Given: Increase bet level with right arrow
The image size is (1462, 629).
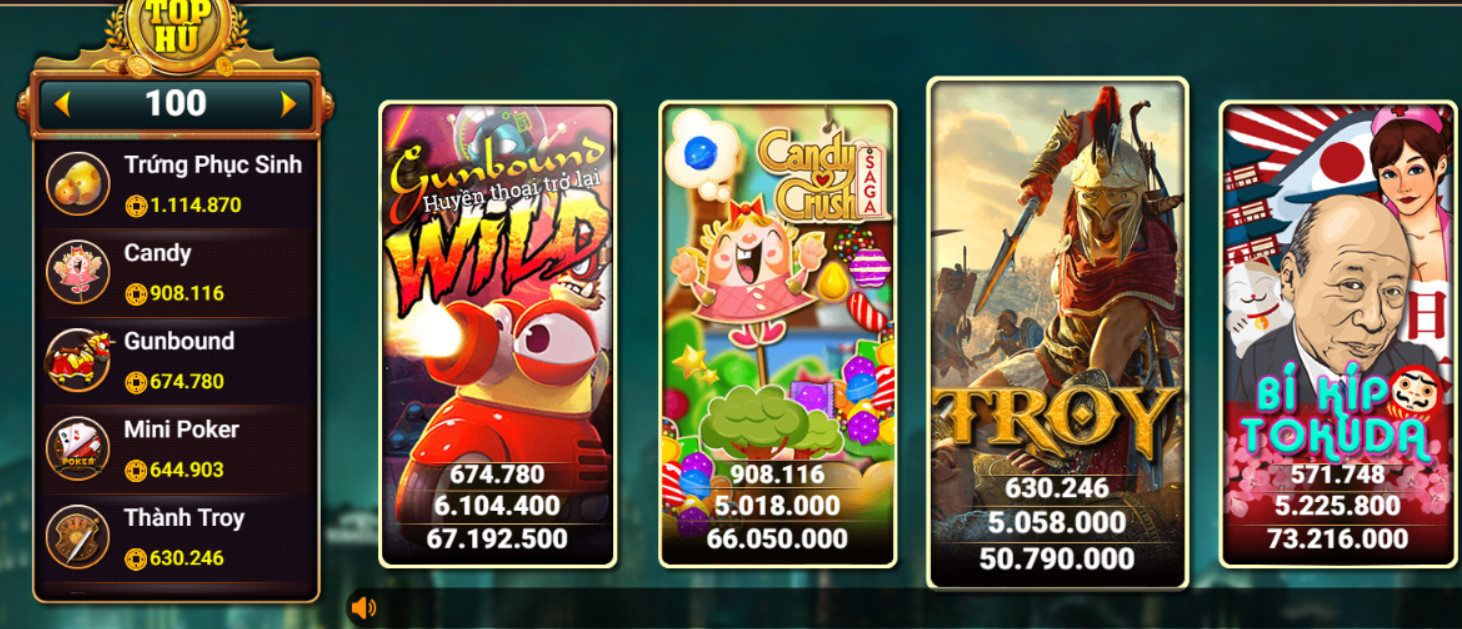Looking at the screenshot, I should coord(289,104).
